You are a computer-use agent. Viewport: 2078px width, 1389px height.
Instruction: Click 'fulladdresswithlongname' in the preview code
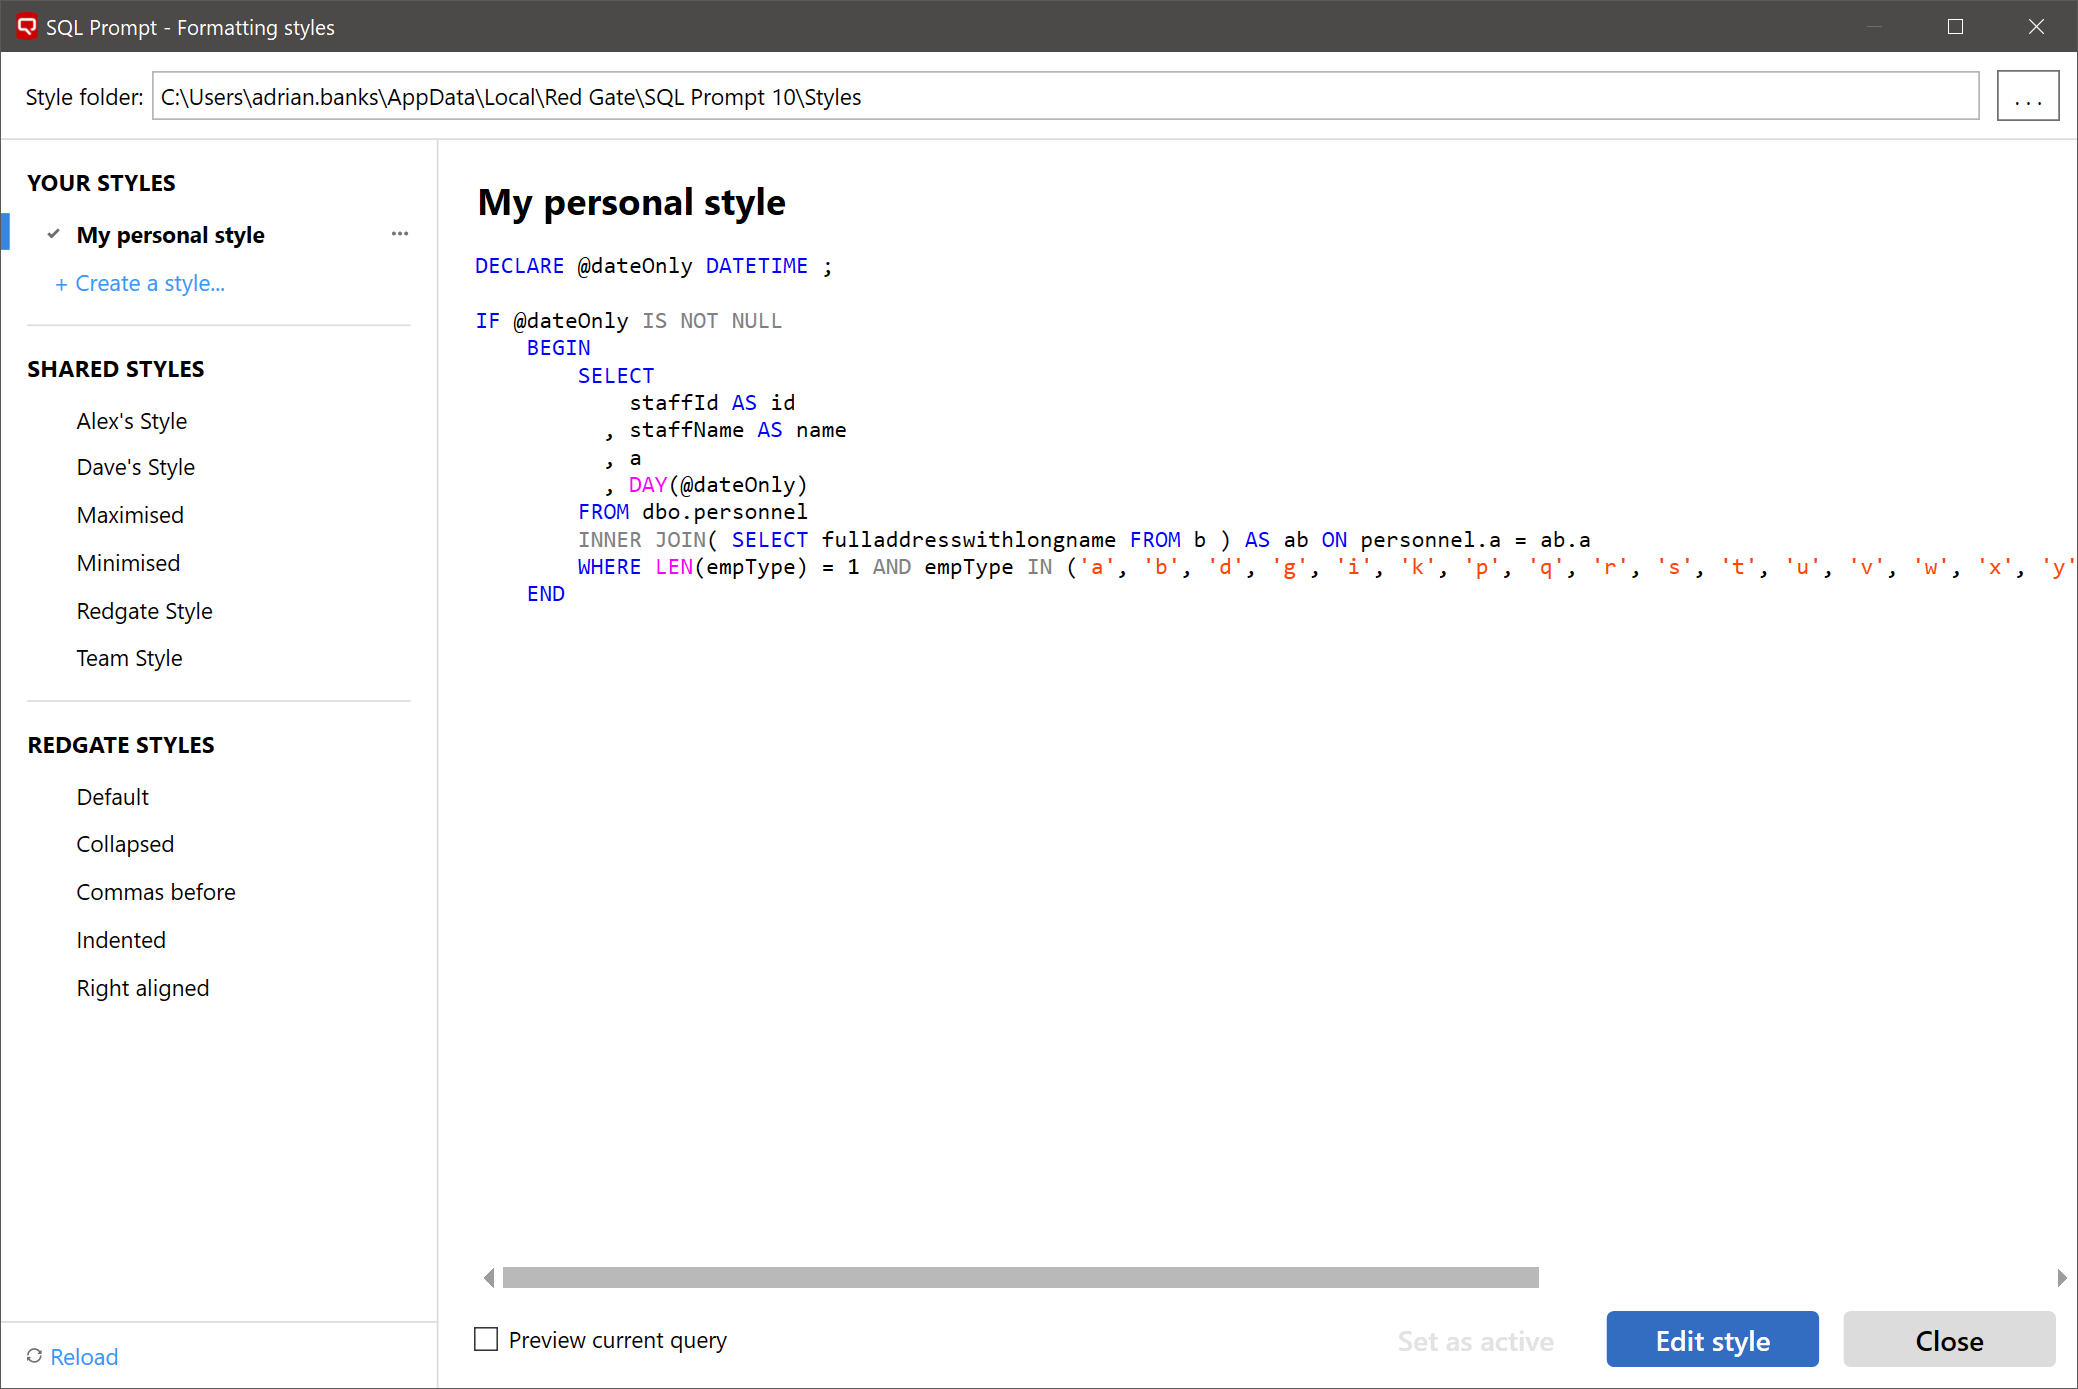[968, 540]
